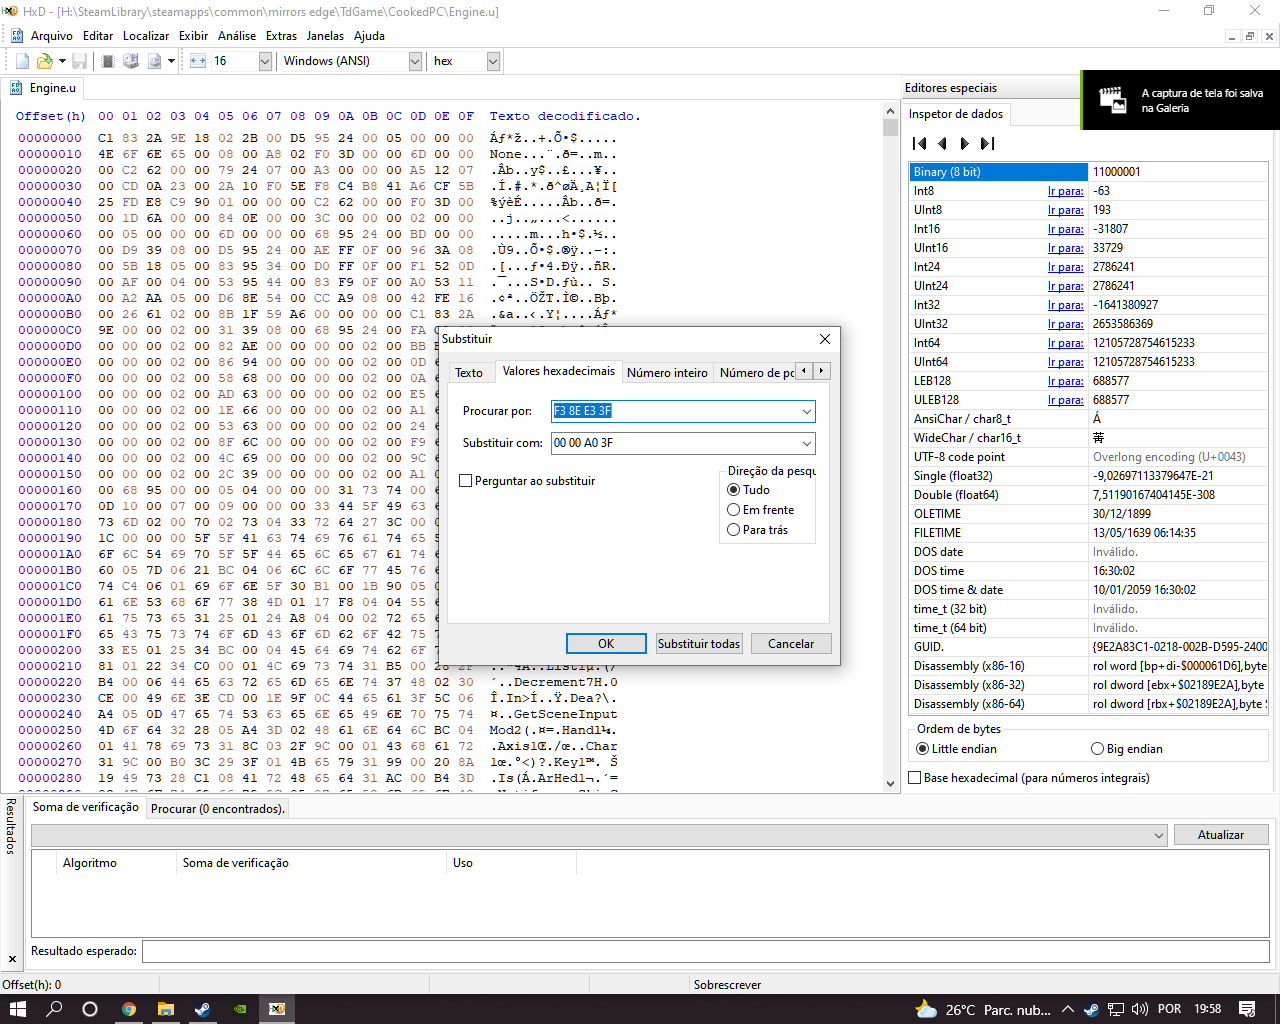Image resolution: width=1280 pixels, height=1024 pixels.
Task: Open Steam from the taskbar
Action: pos(203,1009)
